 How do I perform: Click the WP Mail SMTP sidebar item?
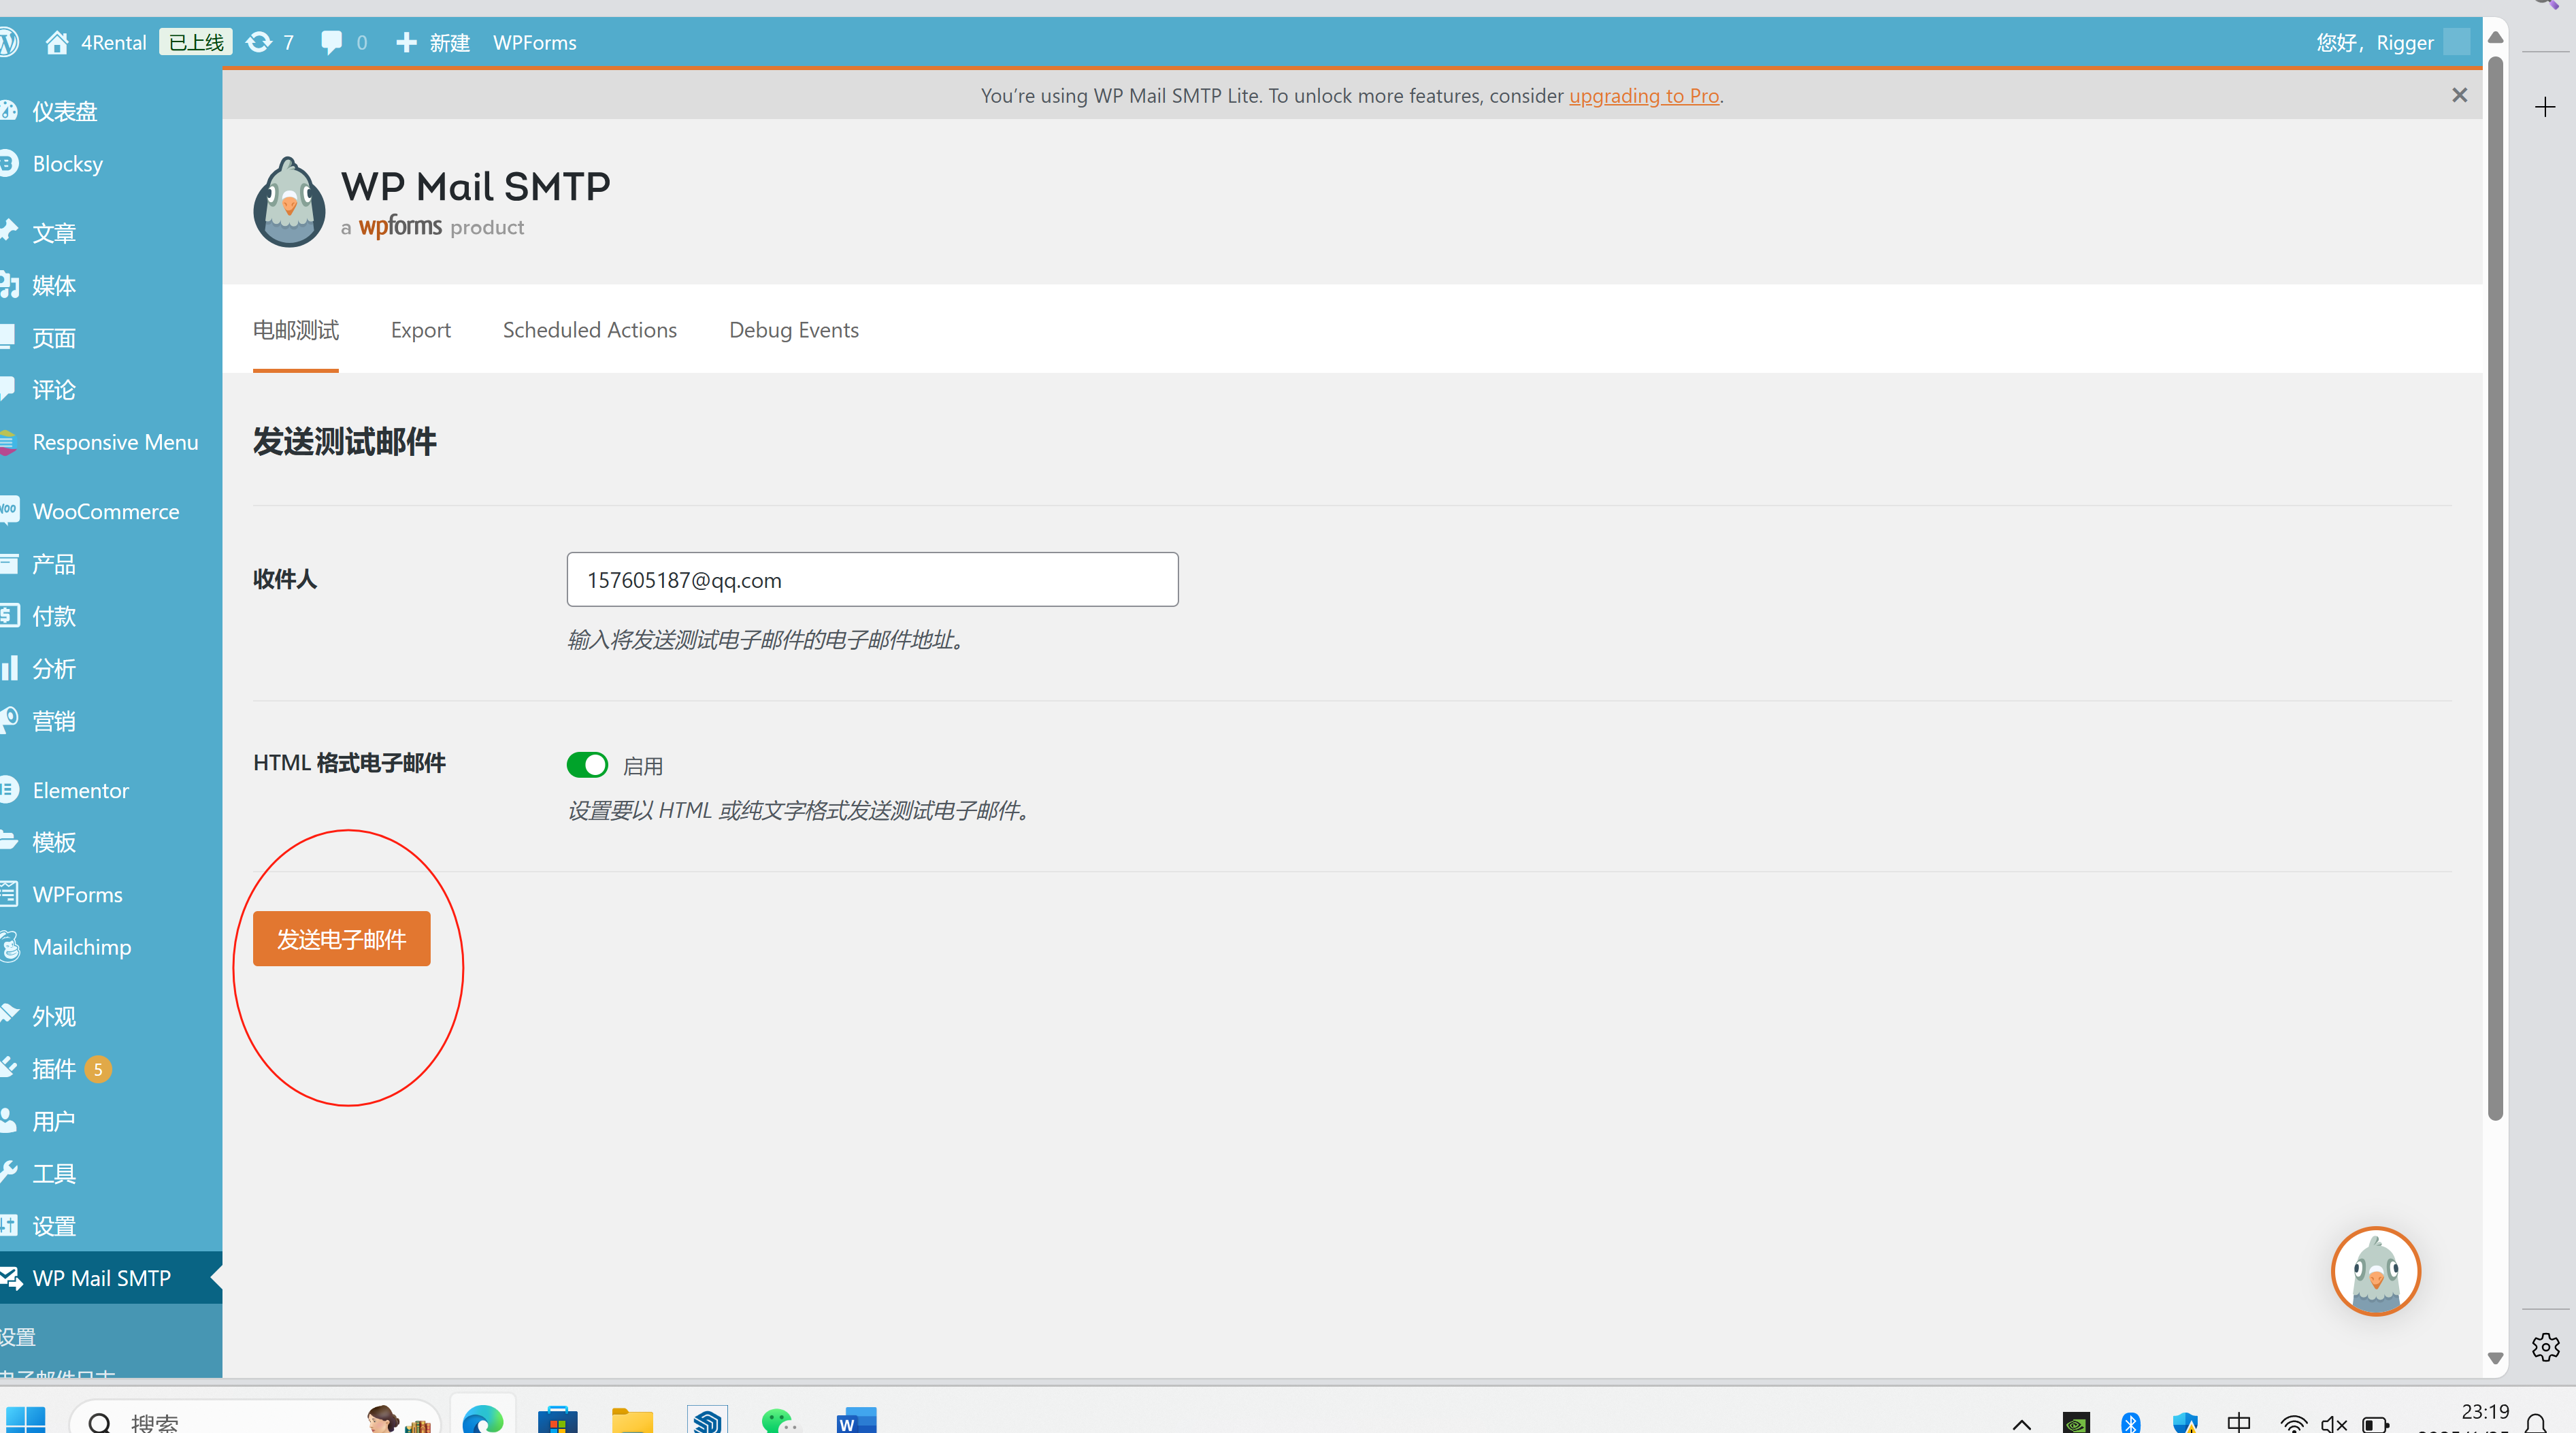pyautogui.click(x=101, y=1278)
